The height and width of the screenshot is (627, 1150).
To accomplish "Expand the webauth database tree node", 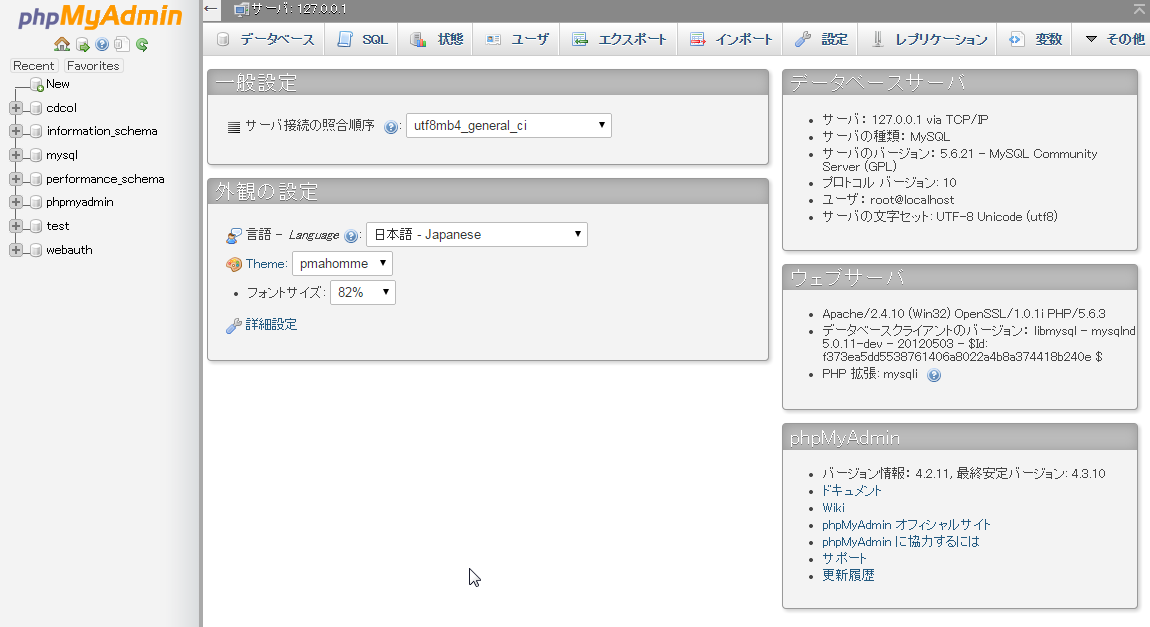I will [x=15, y=250].
